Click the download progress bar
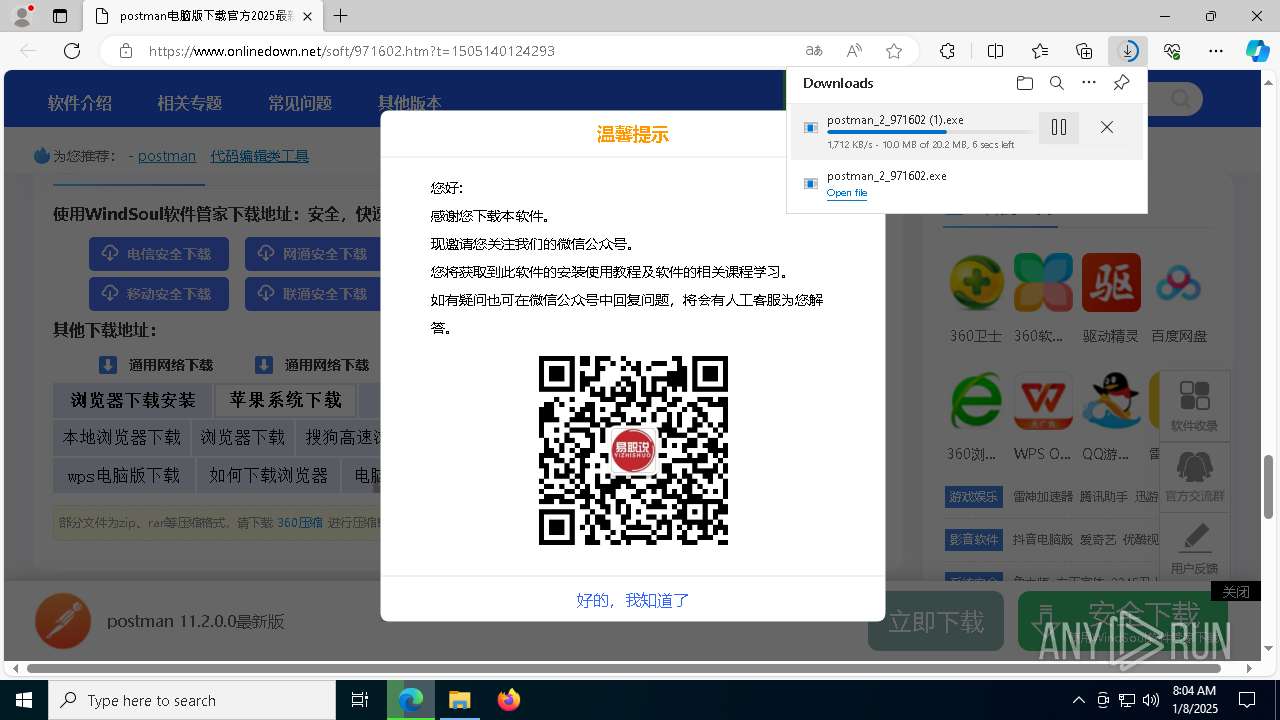The height and width of the screenshot is (720, 1280). click(x=929, y=132)
